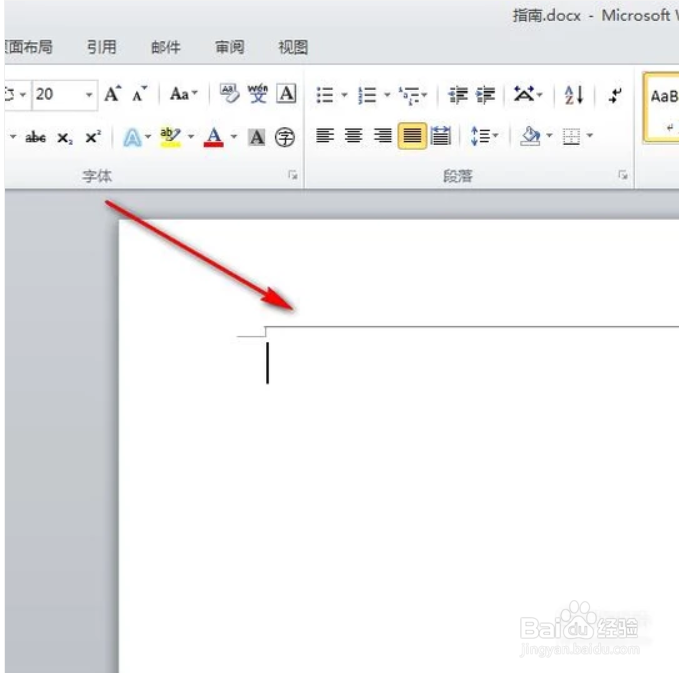Open the 审阅 ribbon tab
The image size is (679, 673).
click(230, 47)
